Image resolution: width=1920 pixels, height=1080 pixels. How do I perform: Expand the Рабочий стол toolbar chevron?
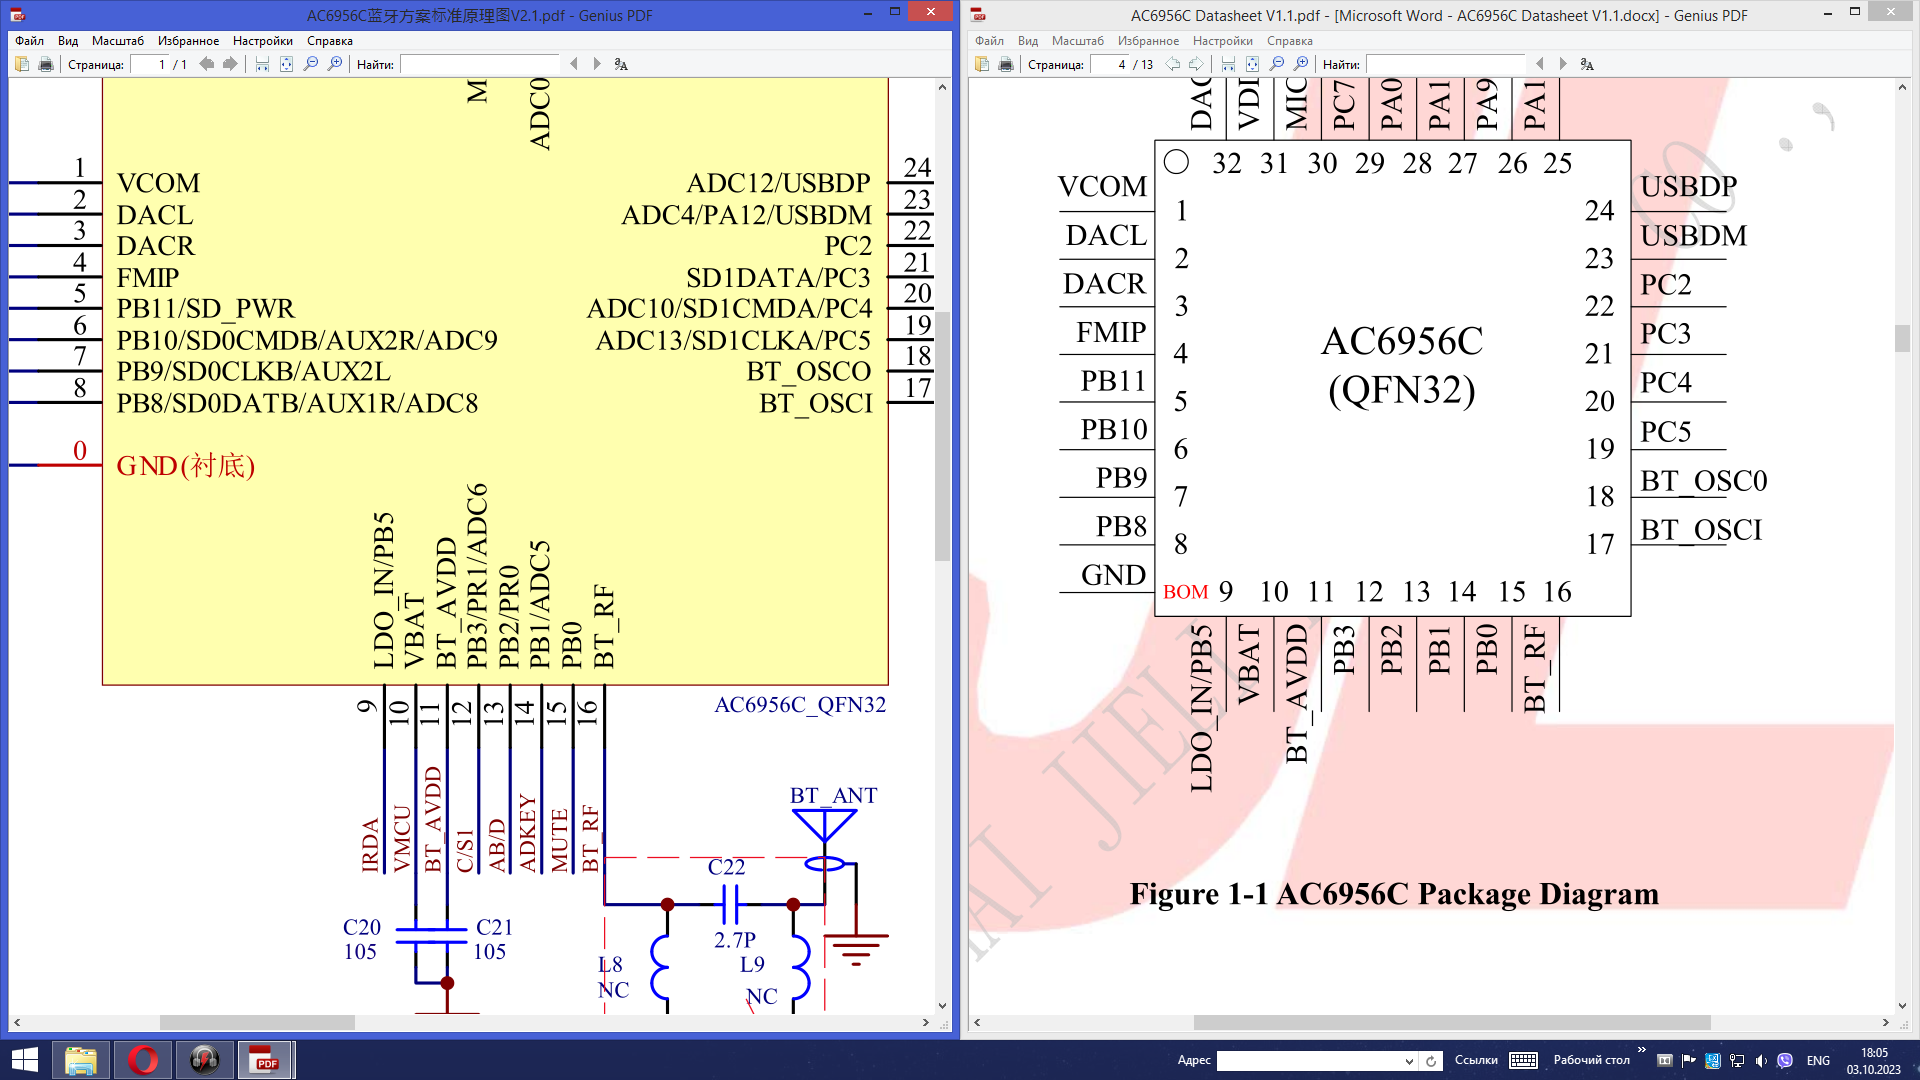(x=1641, y=1050)
